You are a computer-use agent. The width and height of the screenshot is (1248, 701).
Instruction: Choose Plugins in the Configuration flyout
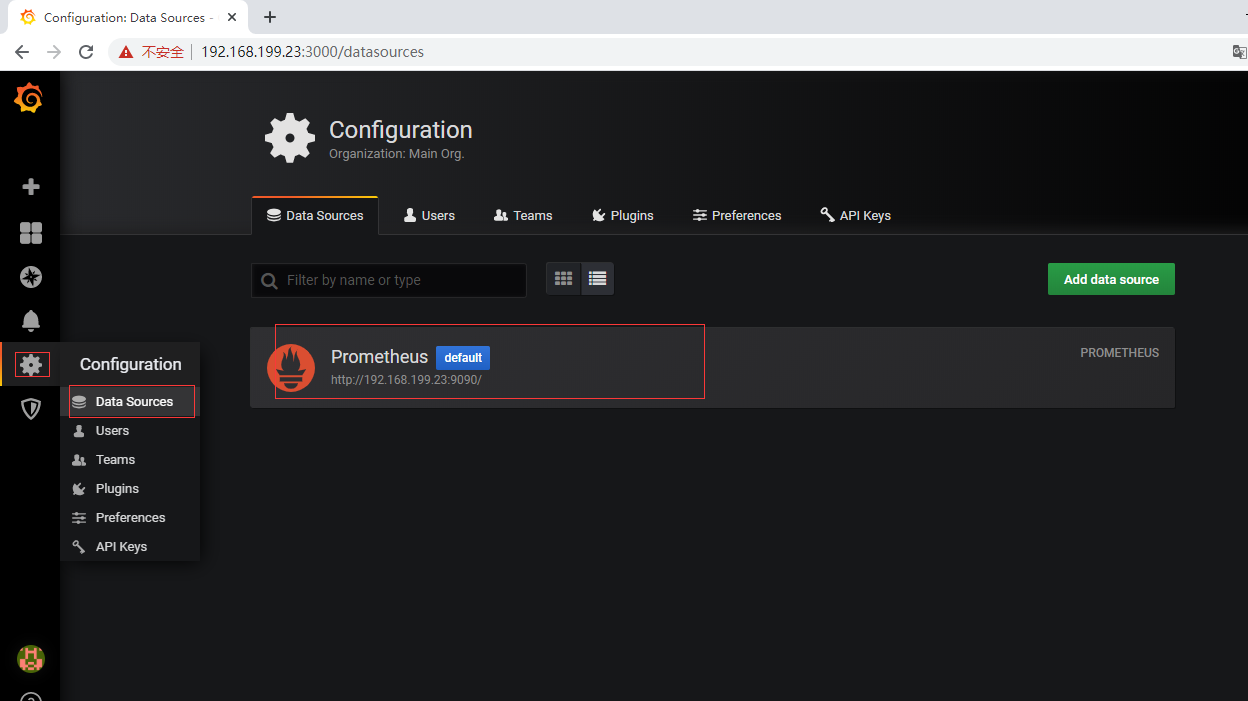130,488
